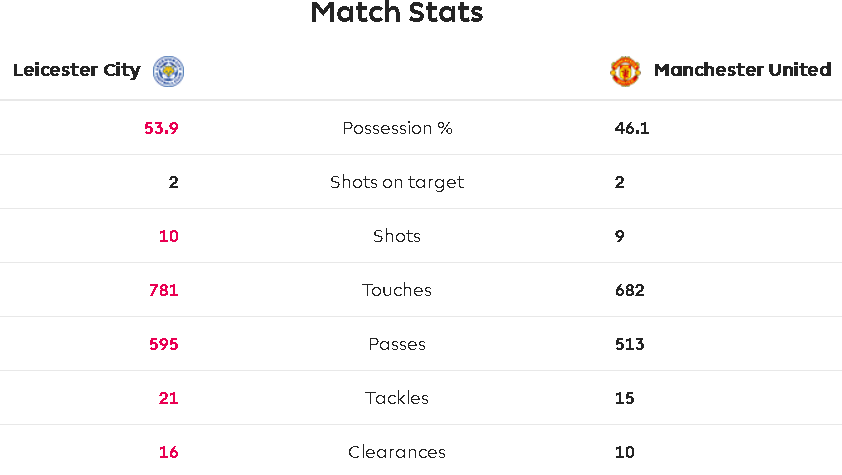Click the Manchester United club crest
Screen dimensions: 842x475
625,71
